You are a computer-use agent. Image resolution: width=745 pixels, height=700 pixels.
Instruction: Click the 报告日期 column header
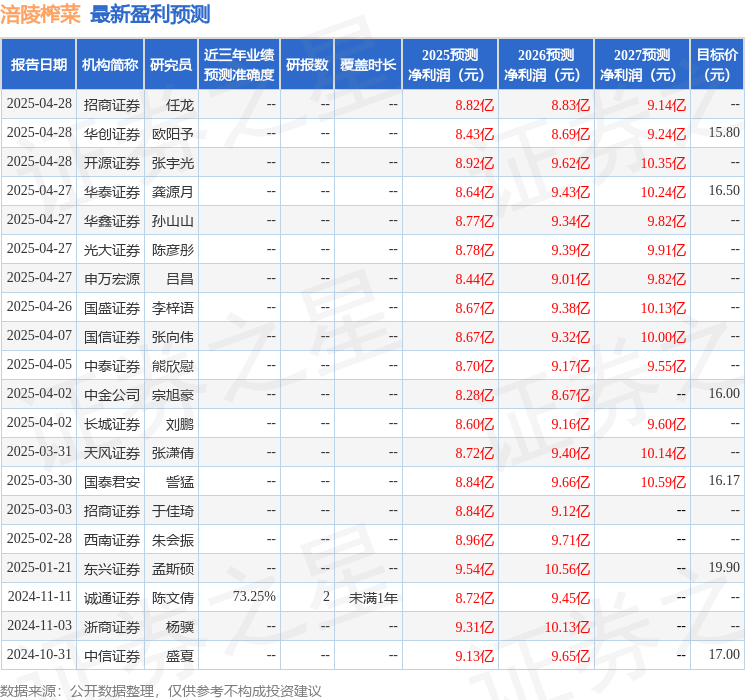pos(38,65)
